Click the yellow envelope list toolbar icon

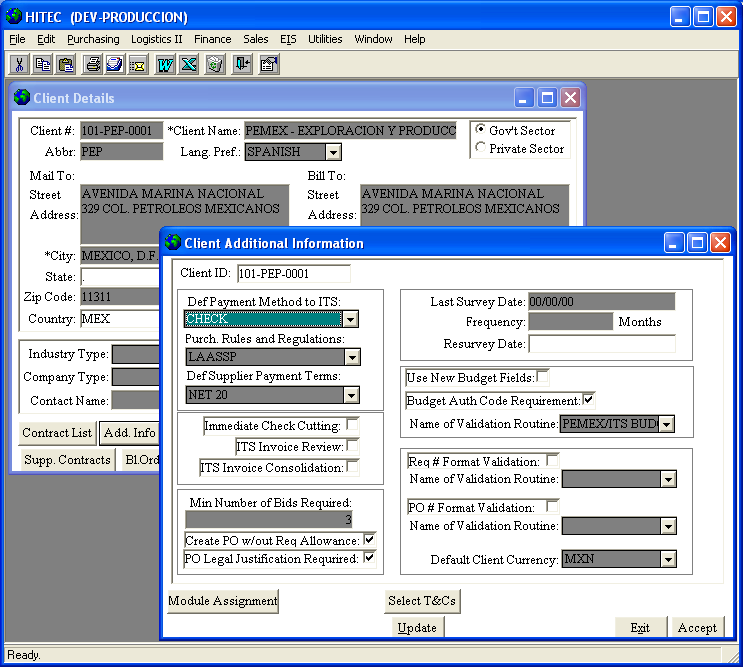(137, 64)
